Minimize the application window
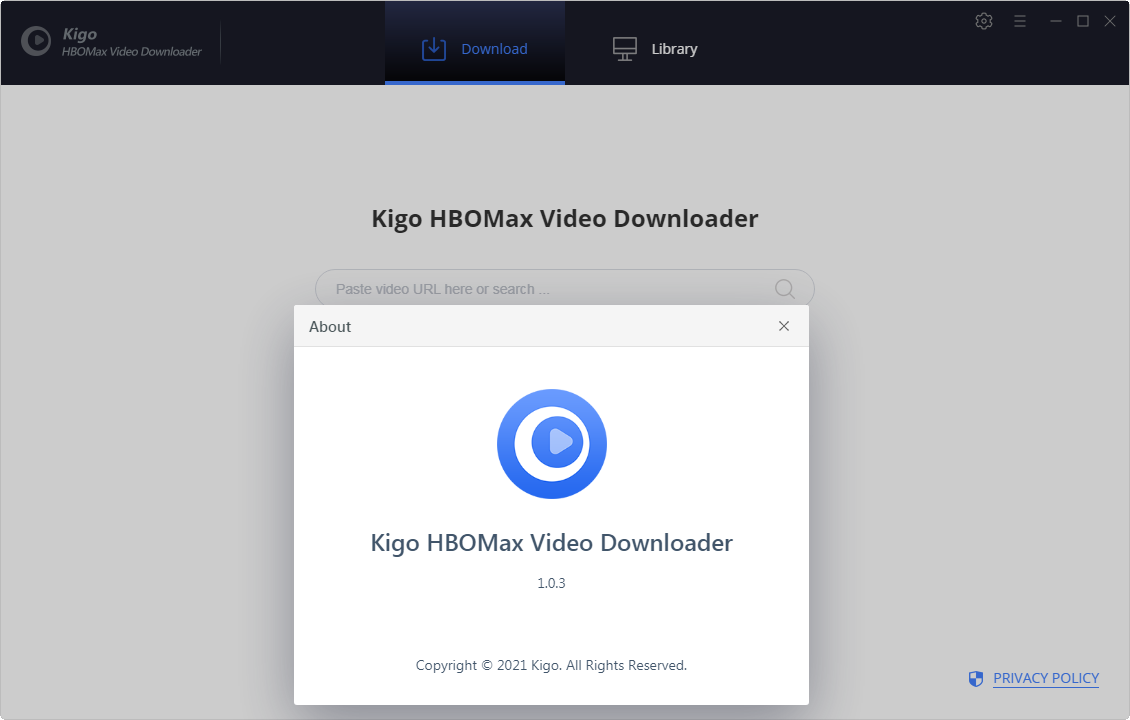The image size is (1130, 720). coord(1056,21)
